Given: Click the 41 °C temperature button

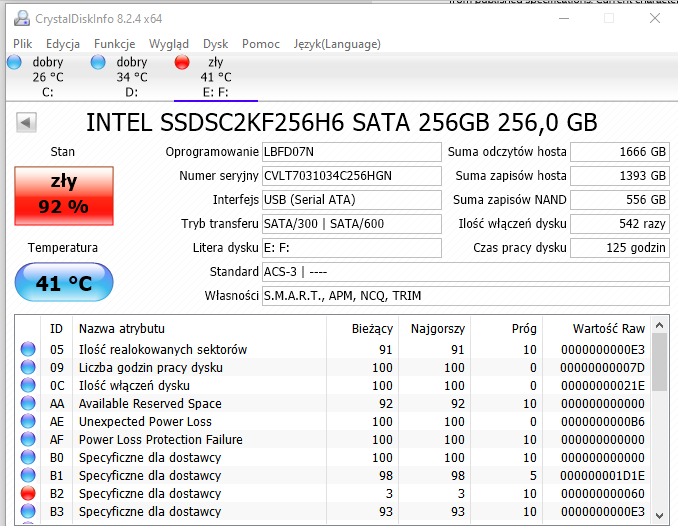Looking at the screenshot, I should (x=64, y=282).
